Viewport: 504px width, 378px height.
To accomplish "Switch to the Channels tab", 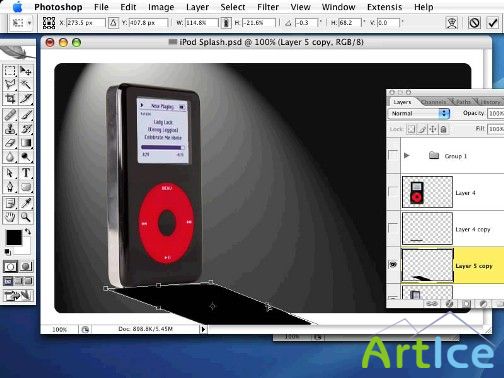I will [x=433, y=102].
